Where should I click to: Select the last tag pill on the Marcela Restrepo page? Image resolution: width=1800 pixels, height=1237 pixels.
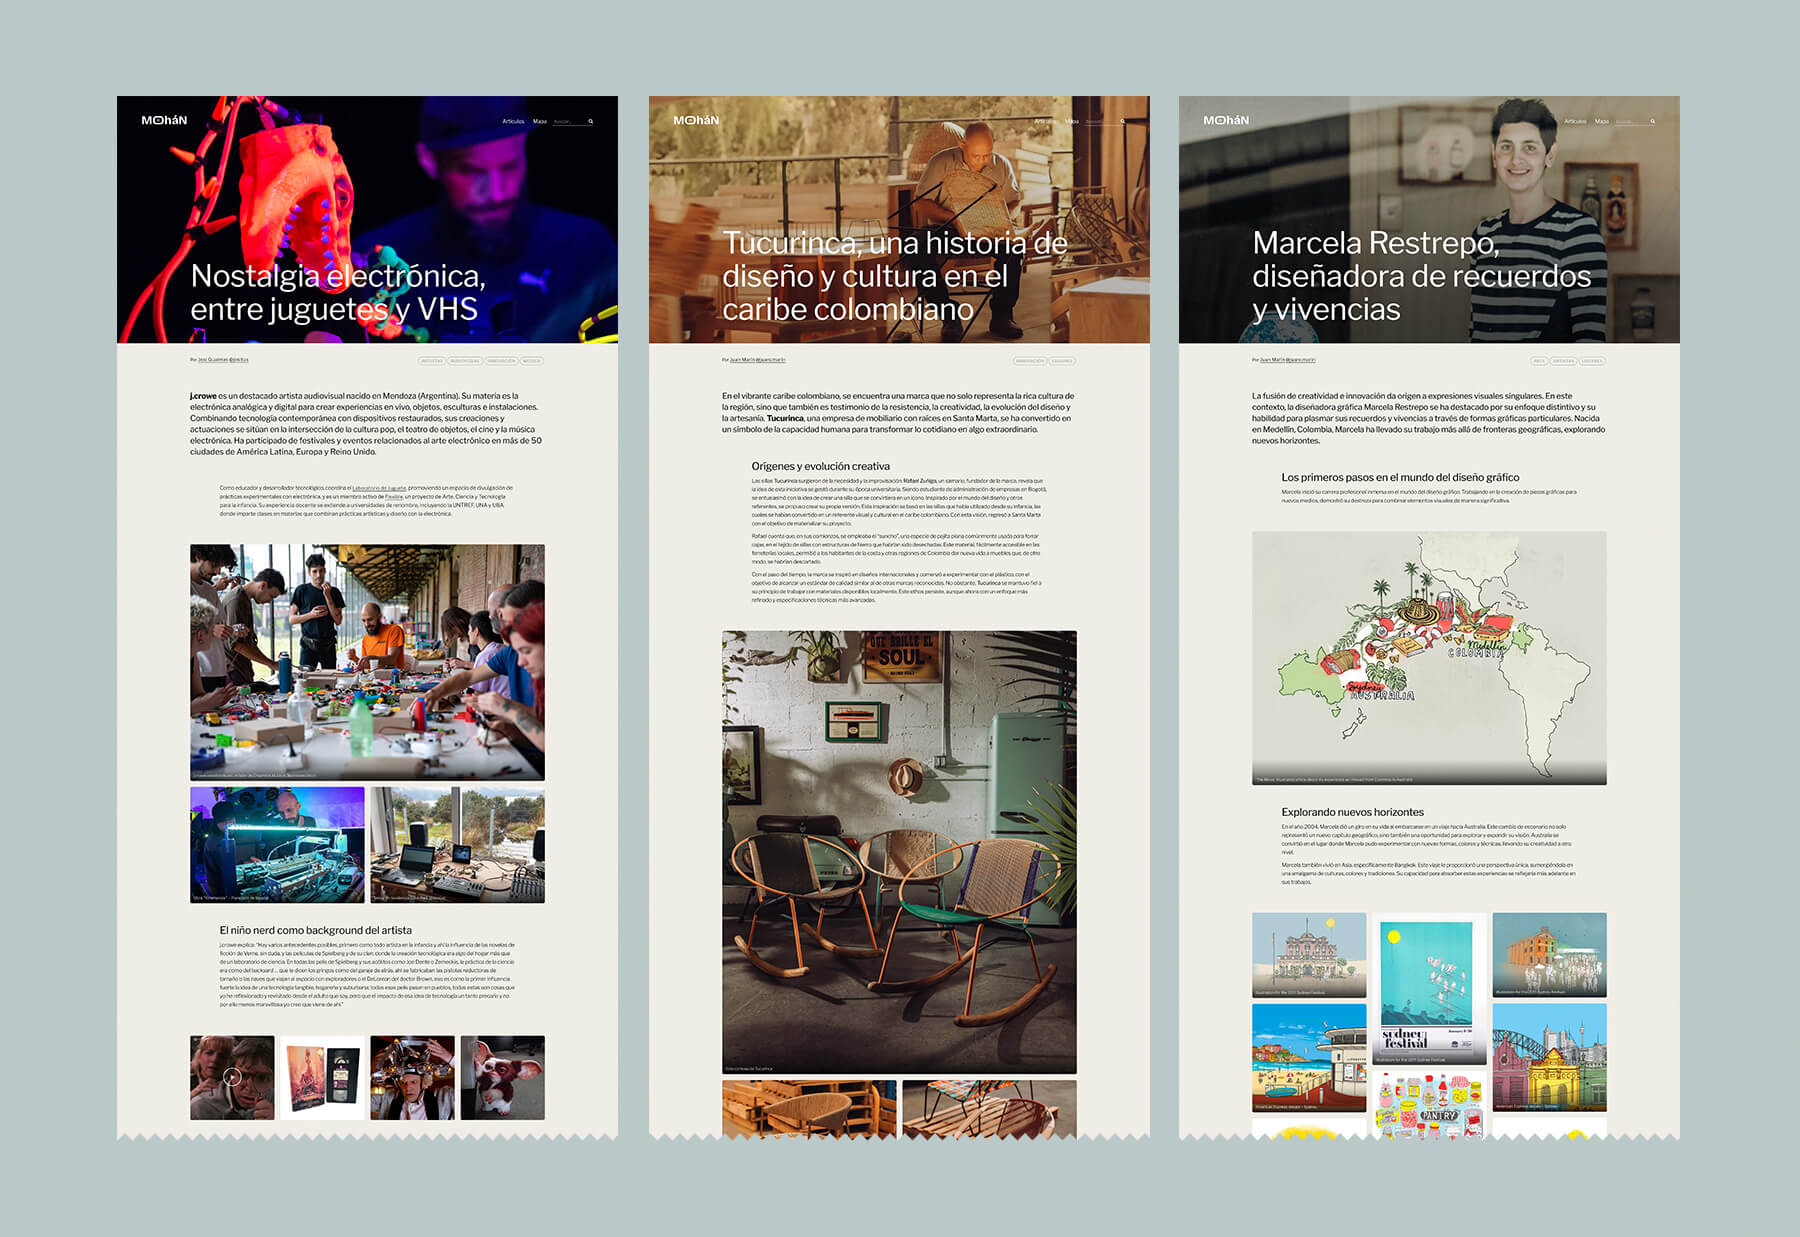[1592, 361]
